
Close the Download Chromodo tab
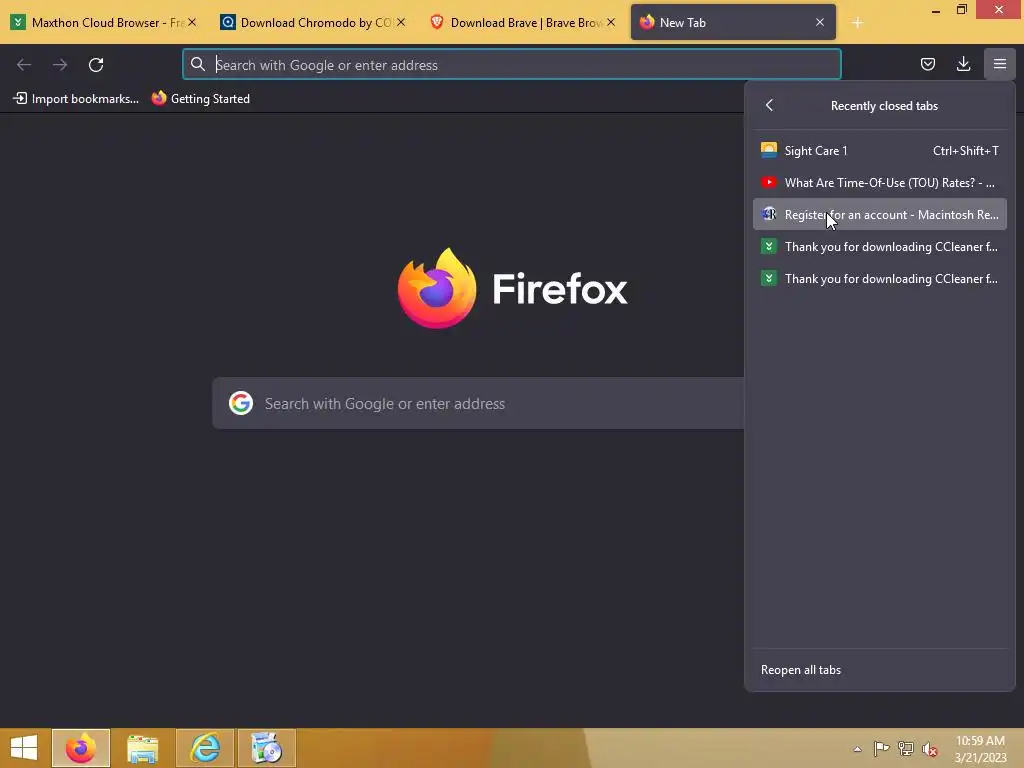(401, 22)
